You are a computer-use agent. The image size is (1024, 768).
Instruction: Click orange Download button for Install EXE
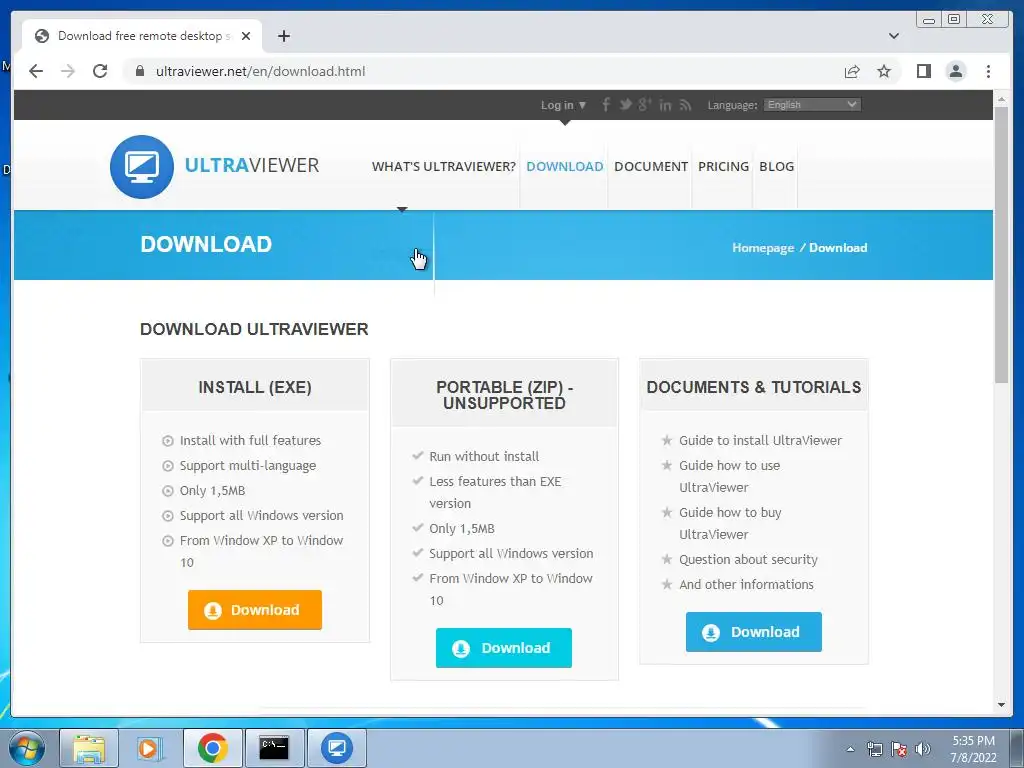coord(255,610)
